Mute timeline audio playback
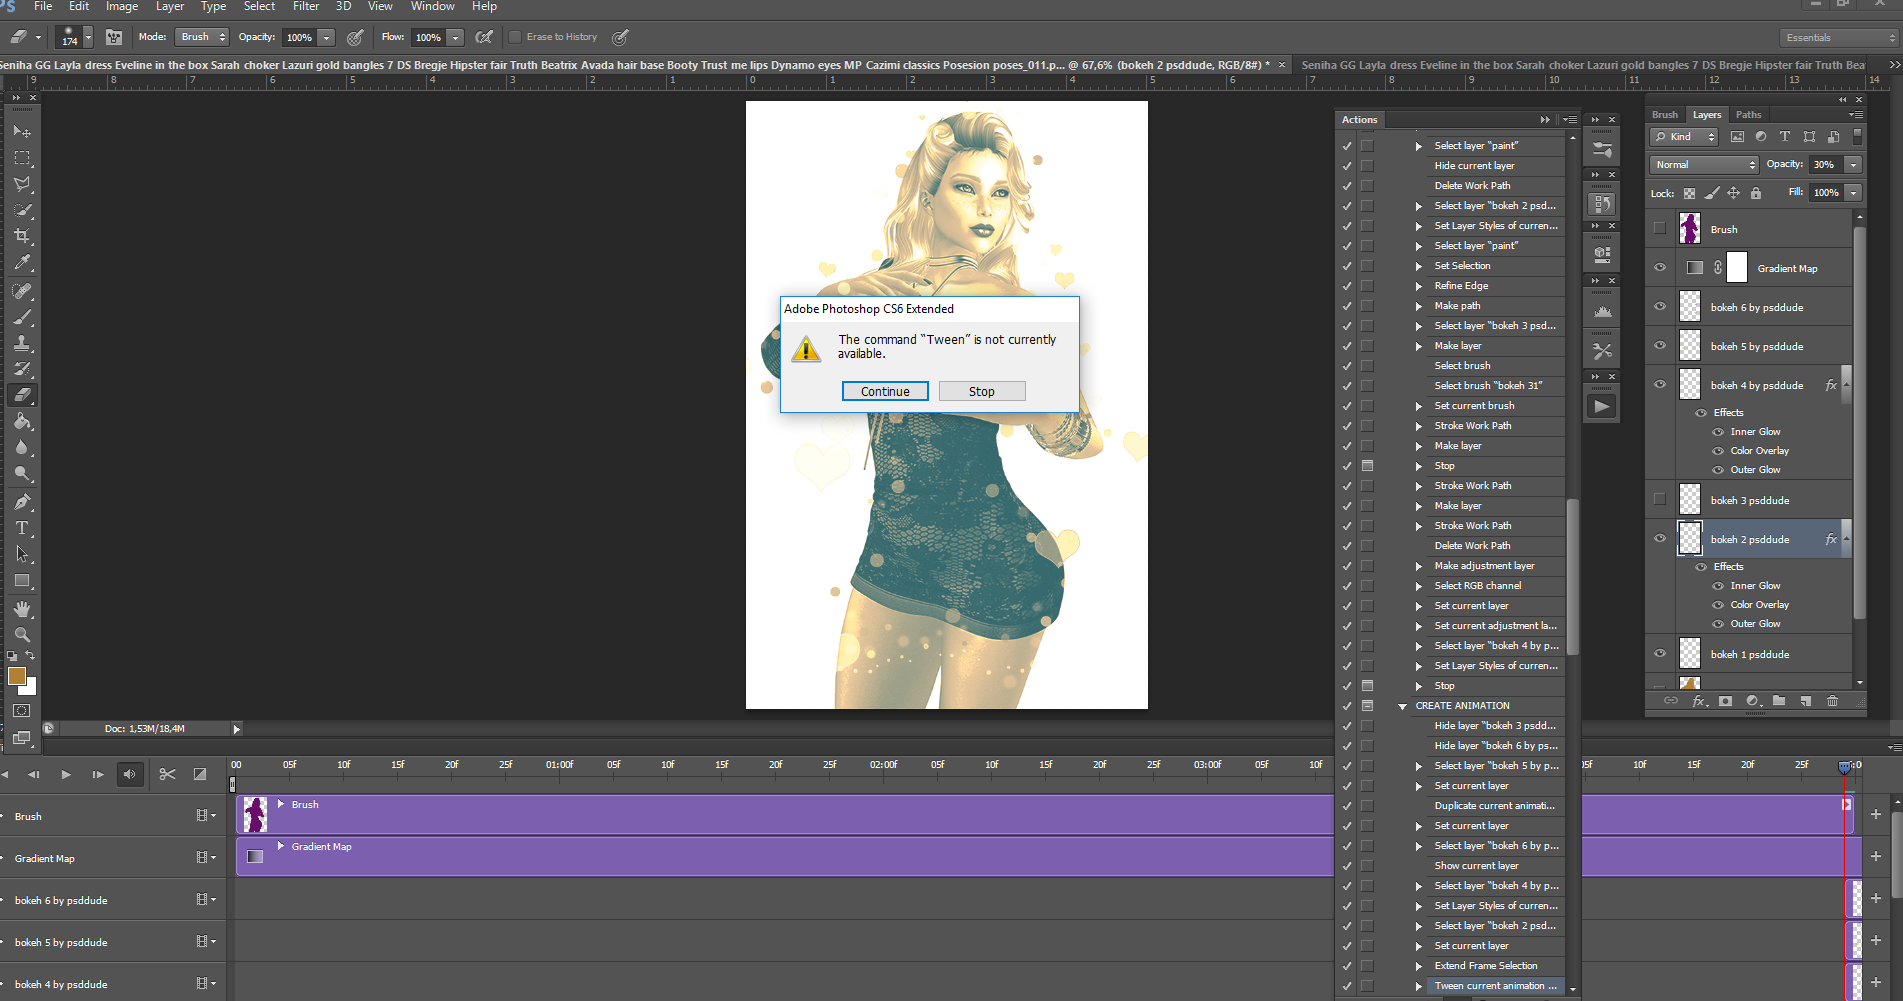1903x1001 pixels. [x=130, y=774]
